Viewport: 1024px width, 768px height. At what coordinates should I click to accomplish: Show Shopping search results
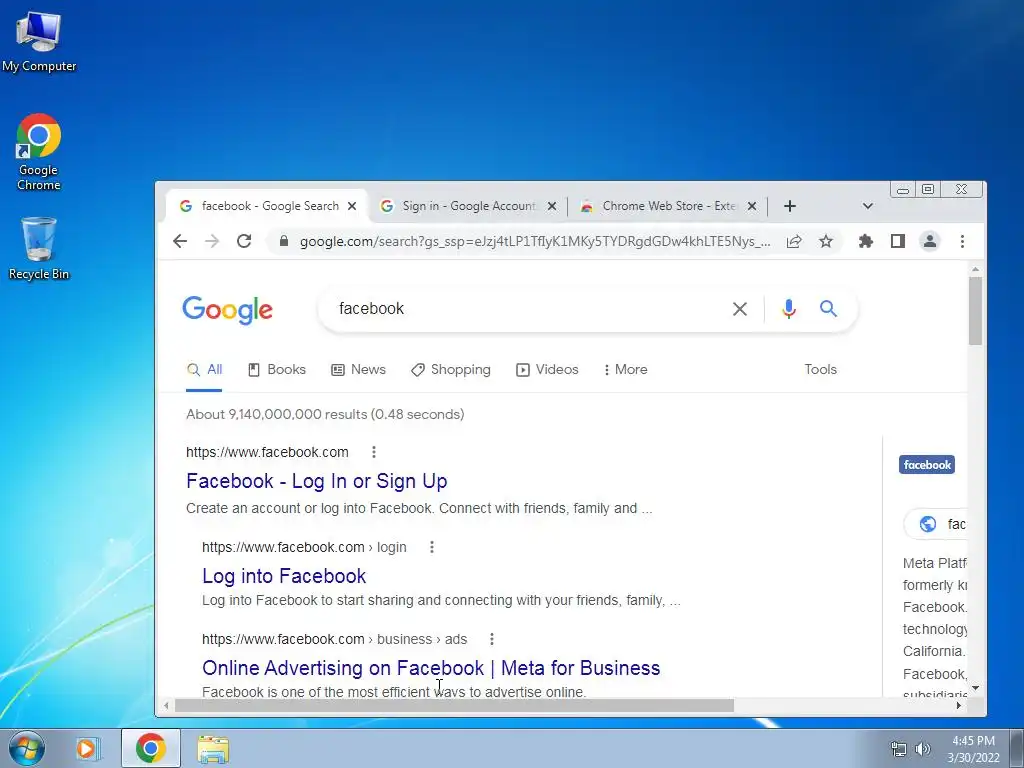tap(451, 370)
